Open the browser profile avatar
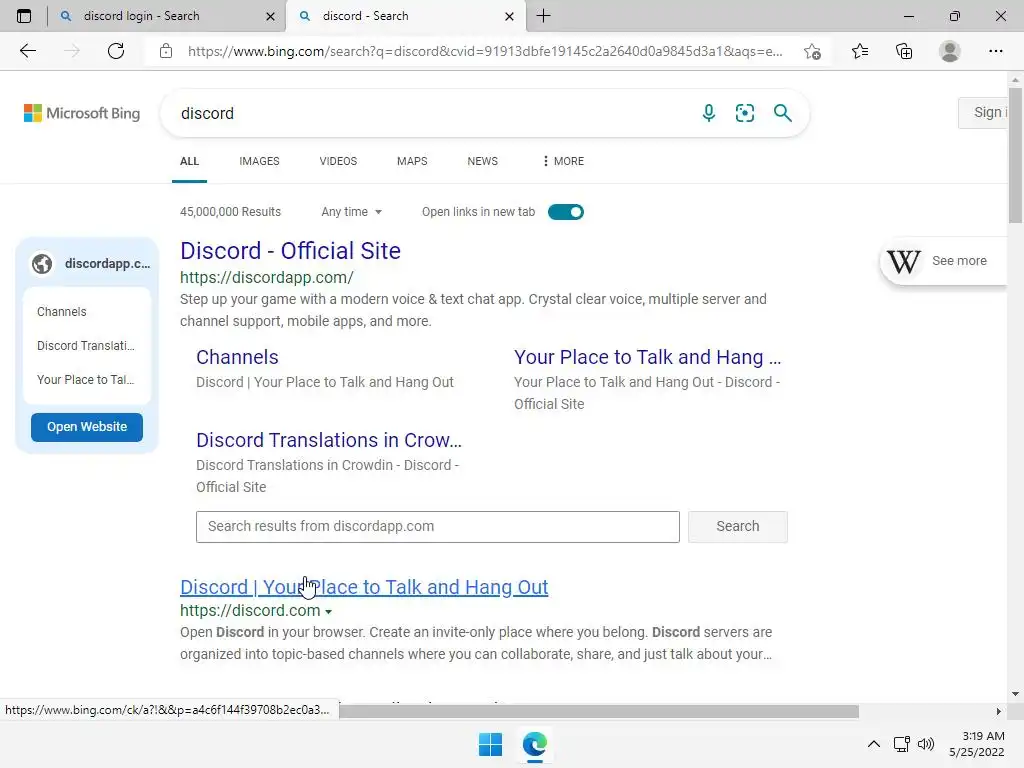The image size is (1024, 768). click(950, 51)
